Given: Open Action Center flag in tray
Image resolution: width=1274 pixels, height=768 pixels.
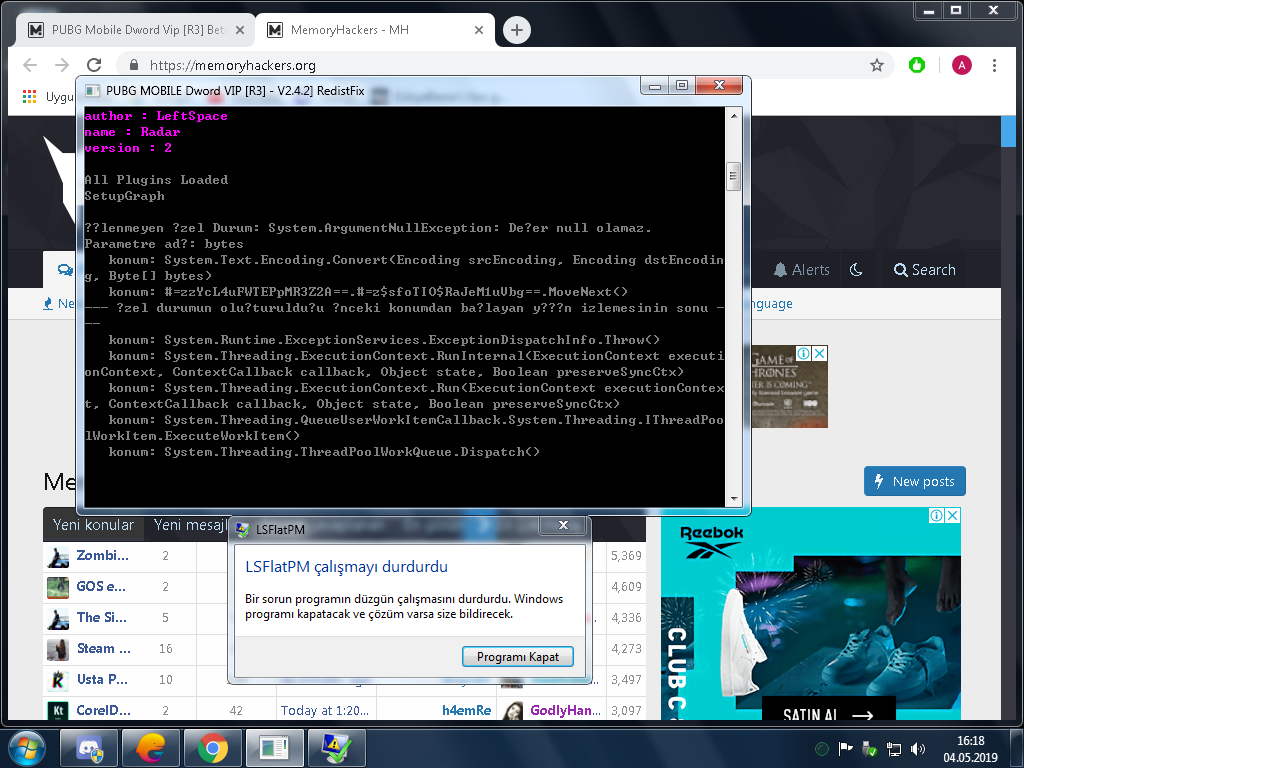Looking at the screenshot, I should coord(846,748).
